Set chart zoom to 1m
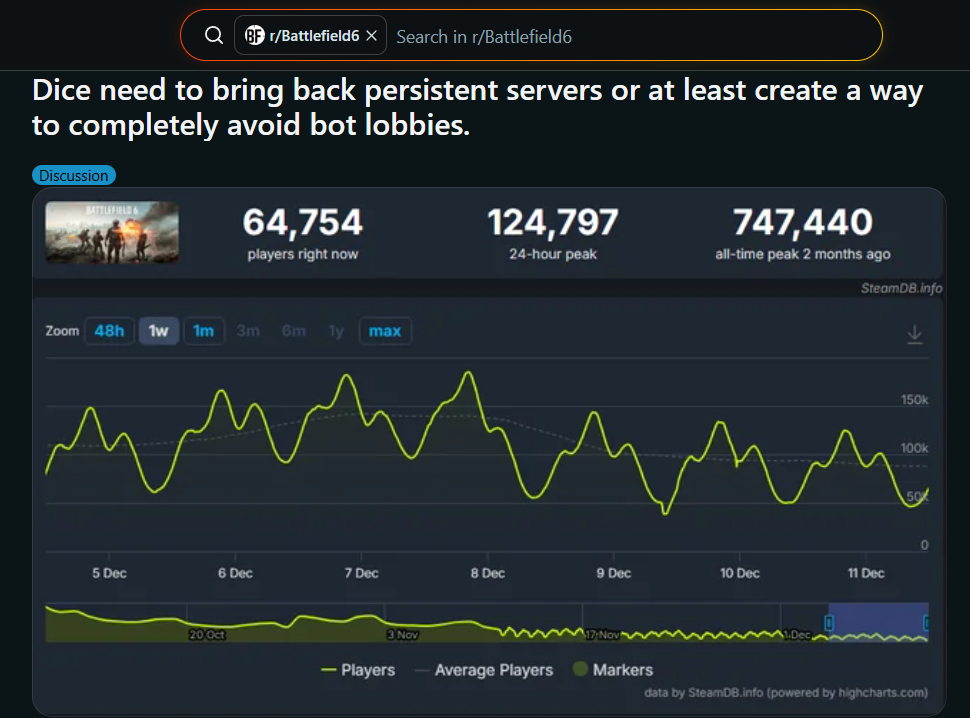Viewport: 970px width, 718px height. point(204,331)
